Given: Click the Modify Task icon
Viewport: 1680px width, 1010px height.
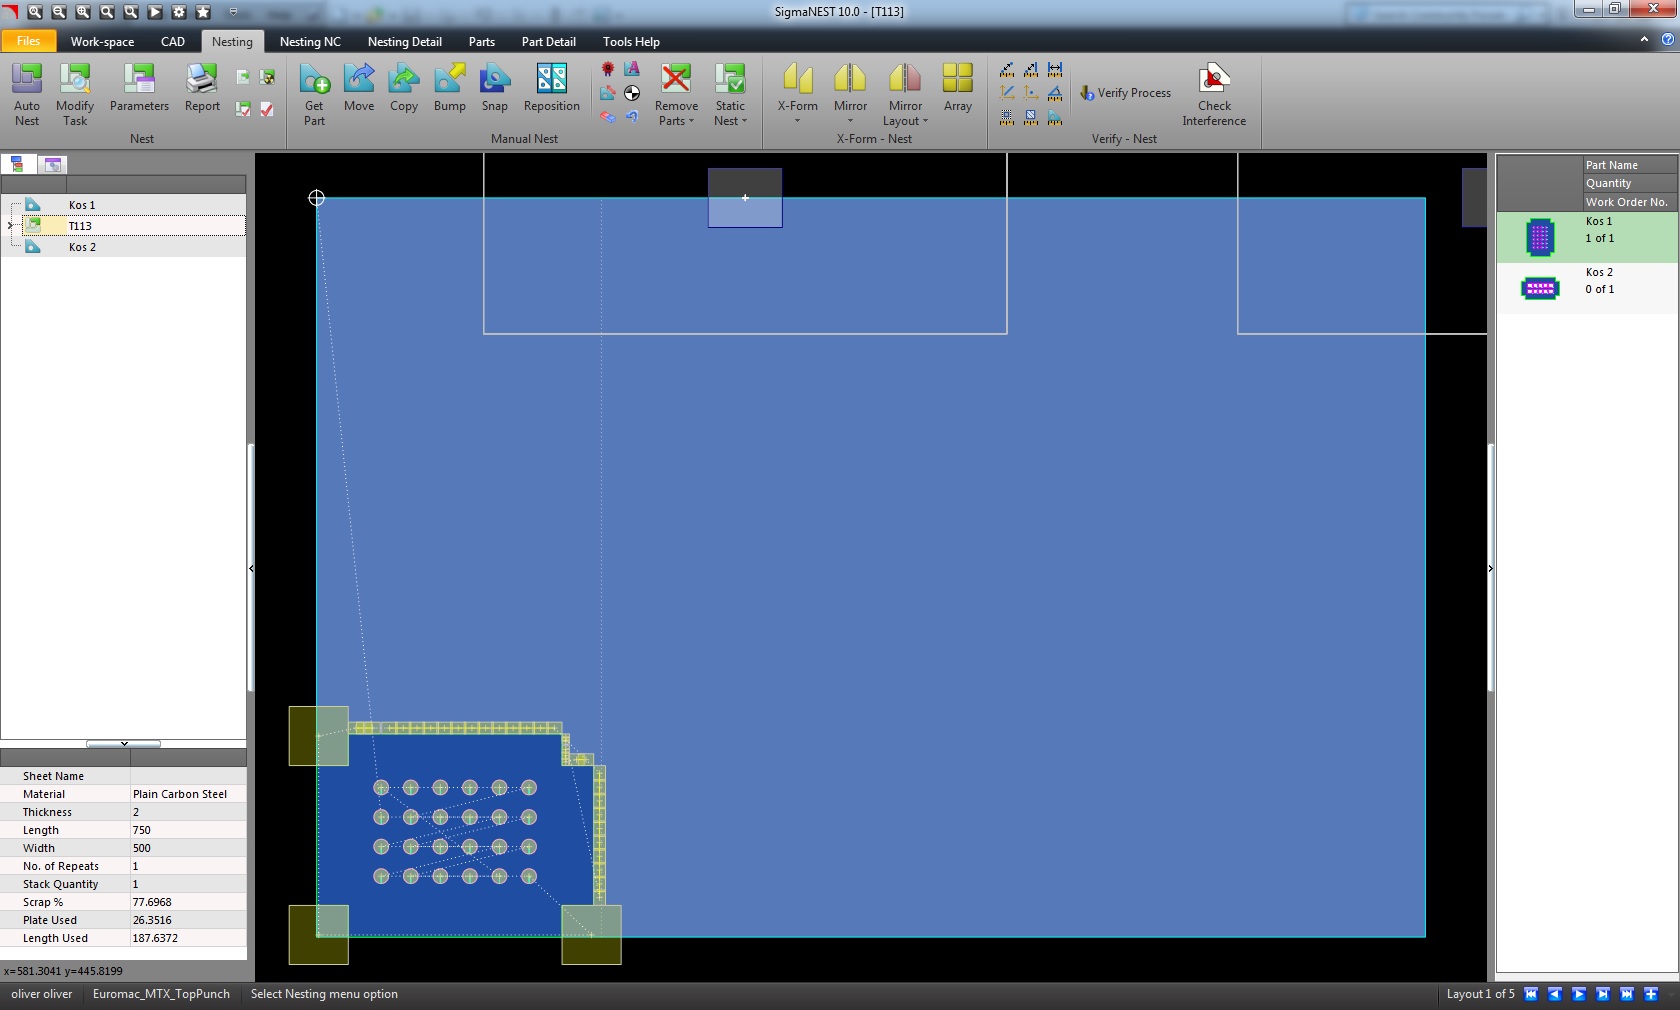Looking at the screenshot, I should pyautogui.click(x=75, y=94).
